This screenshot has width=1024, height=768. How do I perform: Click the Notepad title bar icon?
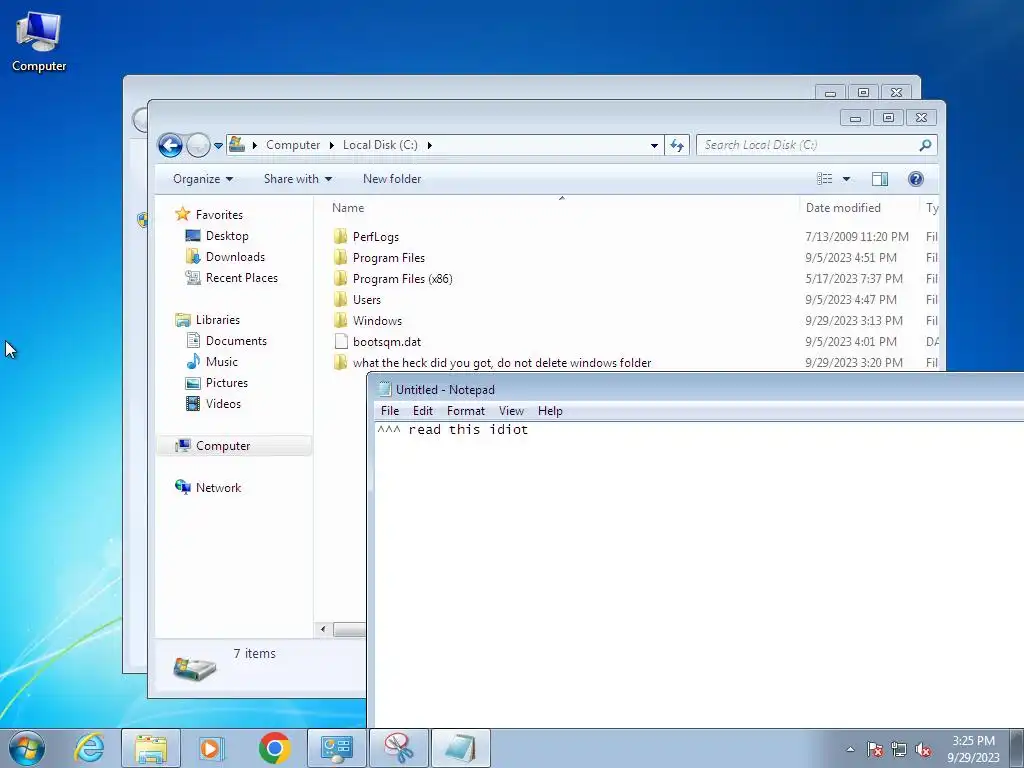pos(385,389)
